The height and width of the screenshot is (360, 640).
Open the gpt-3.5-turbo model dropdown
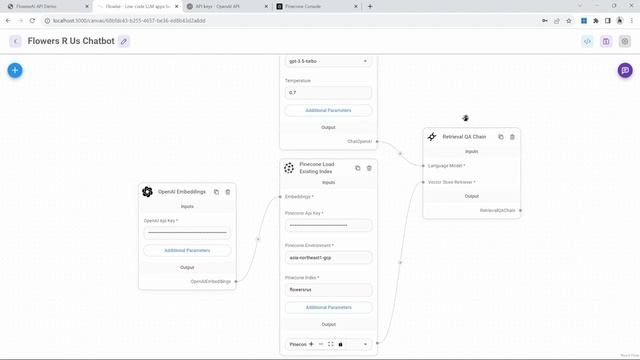pyautogui.click(x=328, y=61)
